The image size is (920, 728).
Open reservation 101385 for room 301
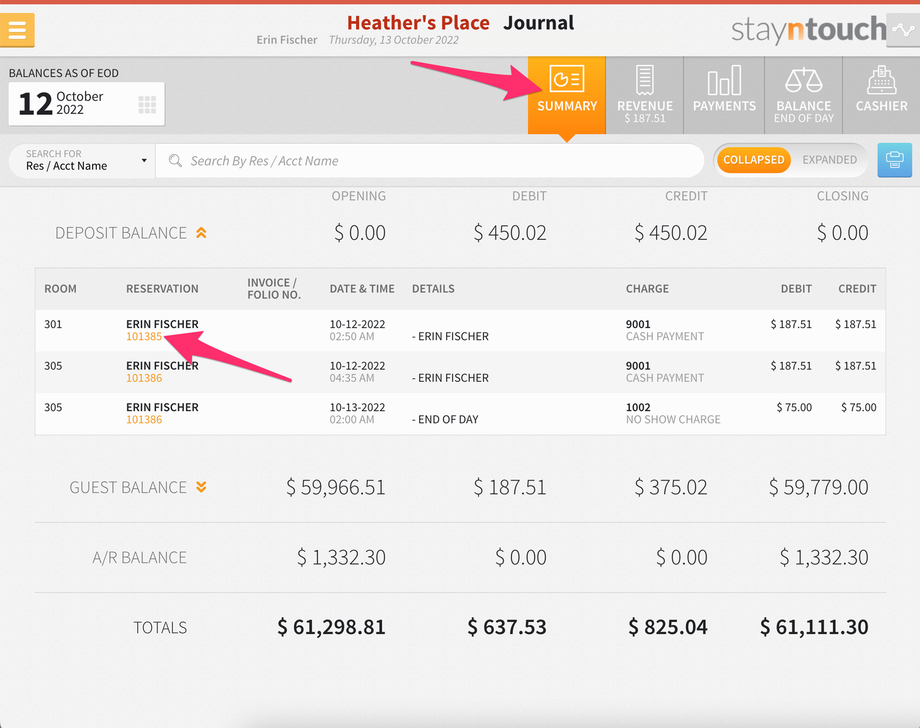point(144,336)
